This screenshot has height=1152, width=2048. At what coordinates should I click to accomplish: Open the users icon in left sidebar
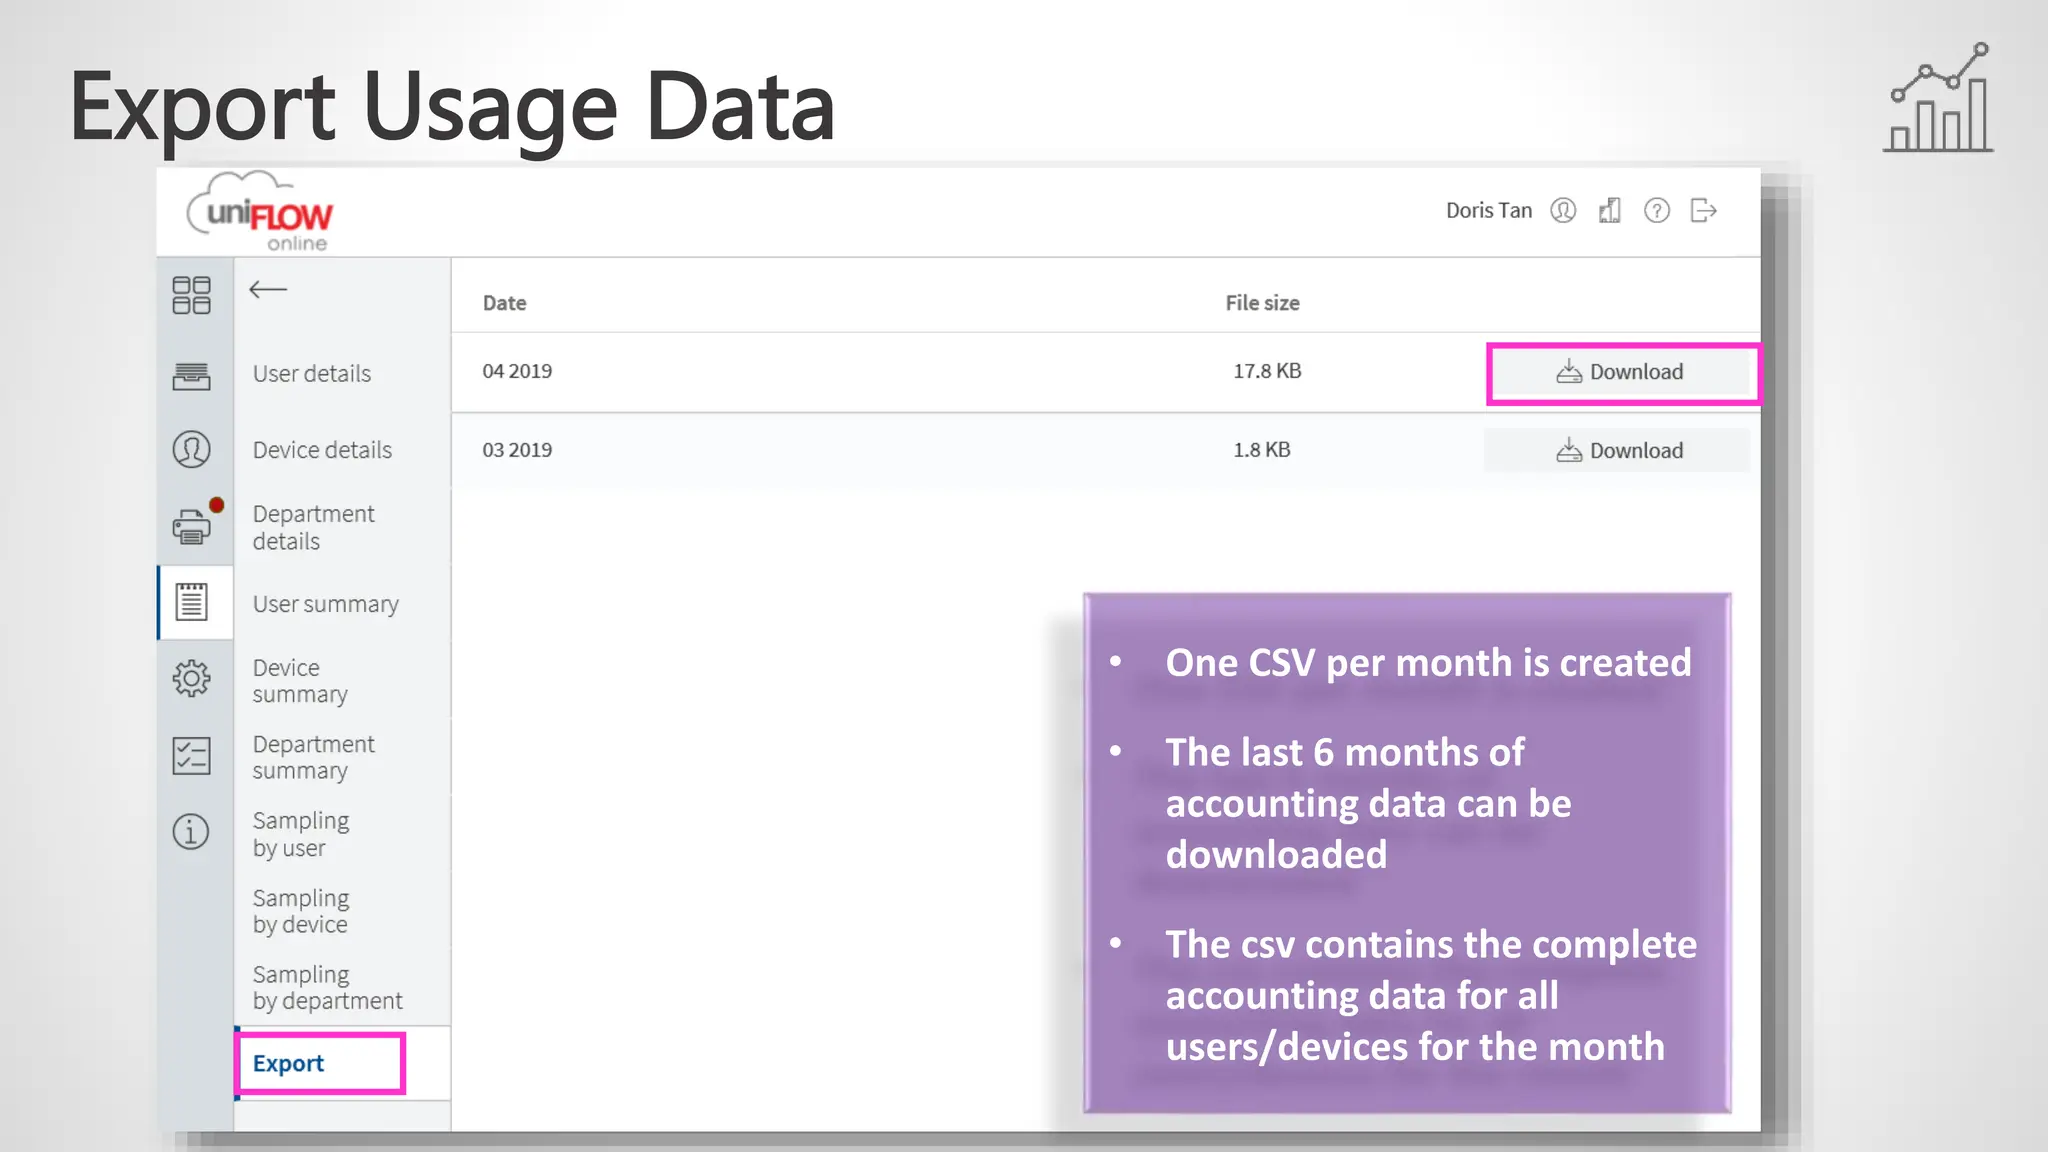(191, 450)
